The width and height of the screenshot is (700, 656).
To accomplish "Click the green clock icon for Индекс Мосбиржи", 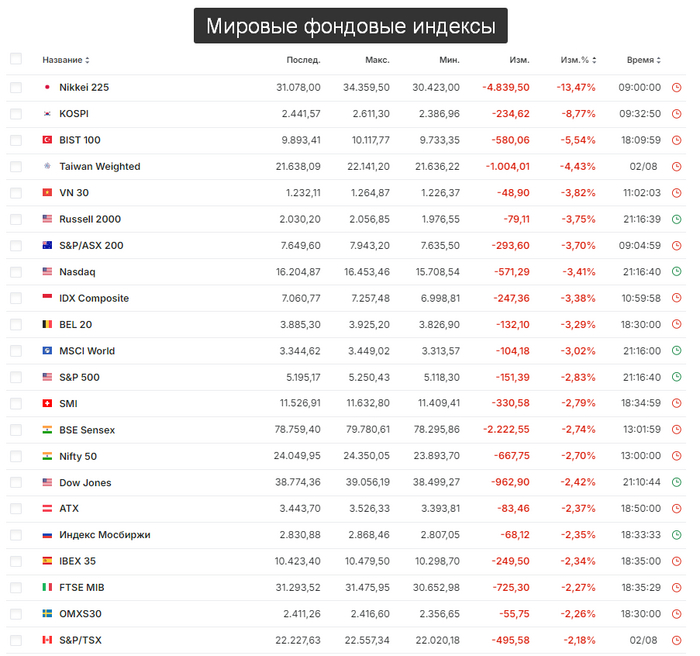I will pyautogui.click(x=676, y=535).
